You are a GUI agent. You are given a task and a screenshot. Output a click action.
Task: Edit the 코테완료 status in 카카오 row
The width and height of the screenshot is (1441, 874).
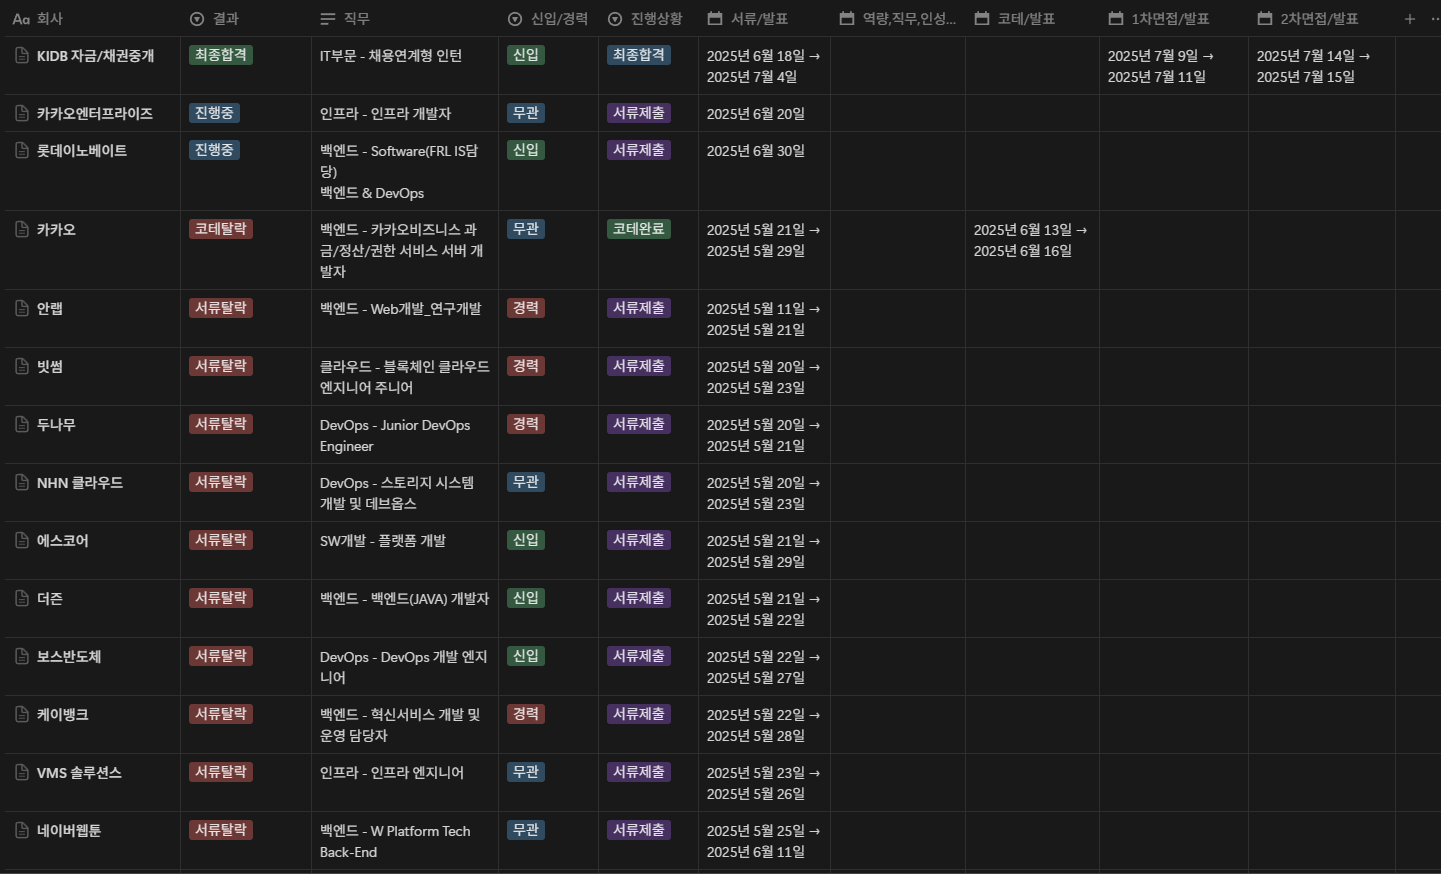click(x=639, y=229)
